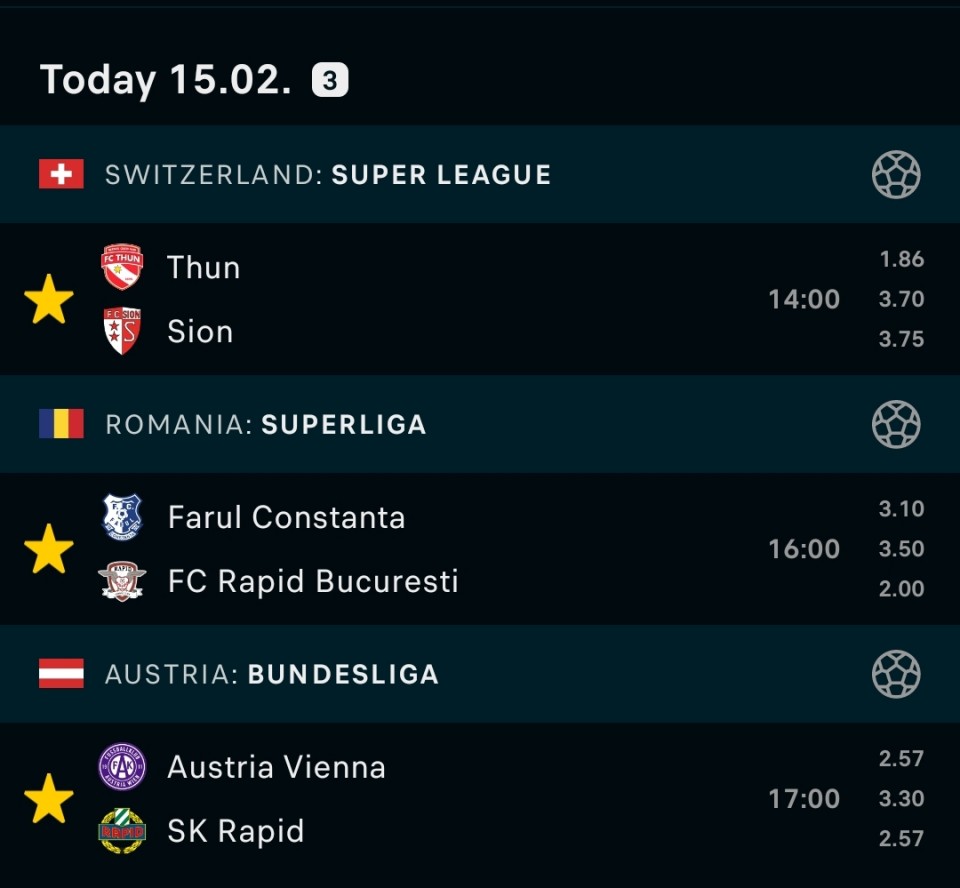Tap the SK Rapid club badge

pyautogui.click(x=122, y=831)
